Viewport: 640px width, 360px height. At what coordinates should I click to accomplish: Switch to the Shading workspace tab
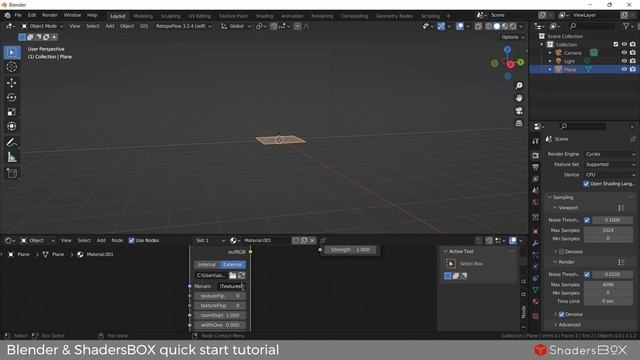point(264,16)
